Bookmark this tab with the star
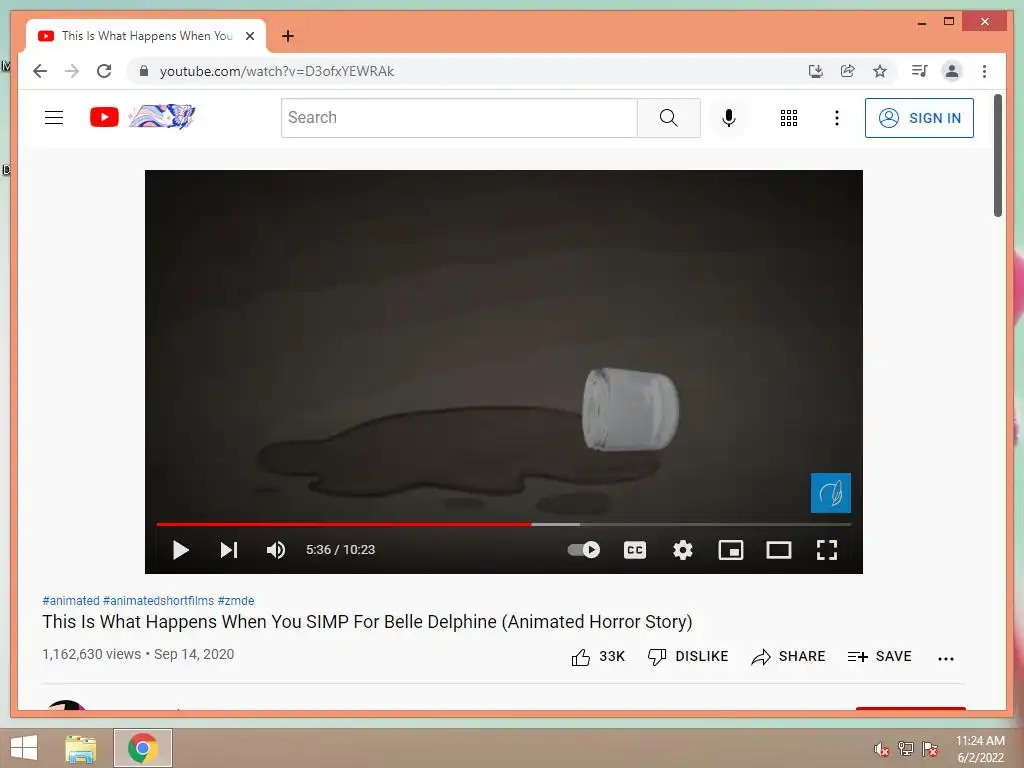Image resolution: width=1024 pixels, height=768 pixels. click(x=880, y=71)
